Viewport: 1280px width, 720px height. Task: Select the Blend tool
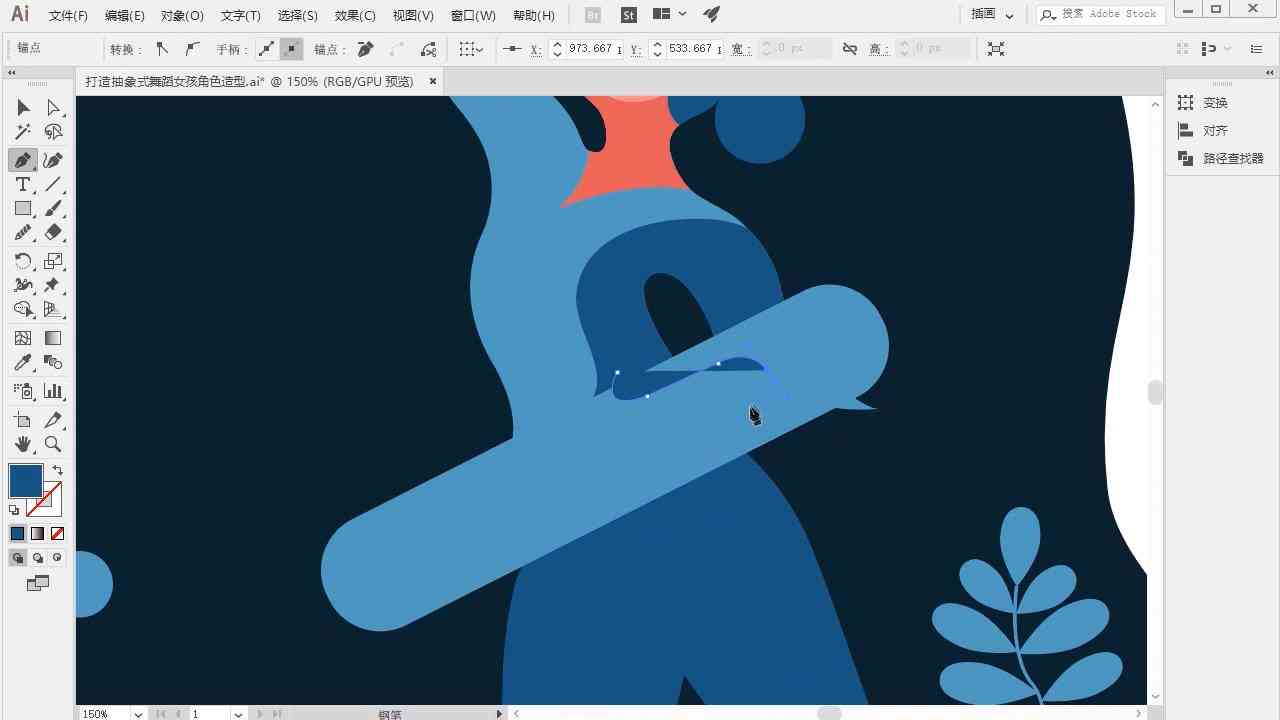(x=53, y=363)
